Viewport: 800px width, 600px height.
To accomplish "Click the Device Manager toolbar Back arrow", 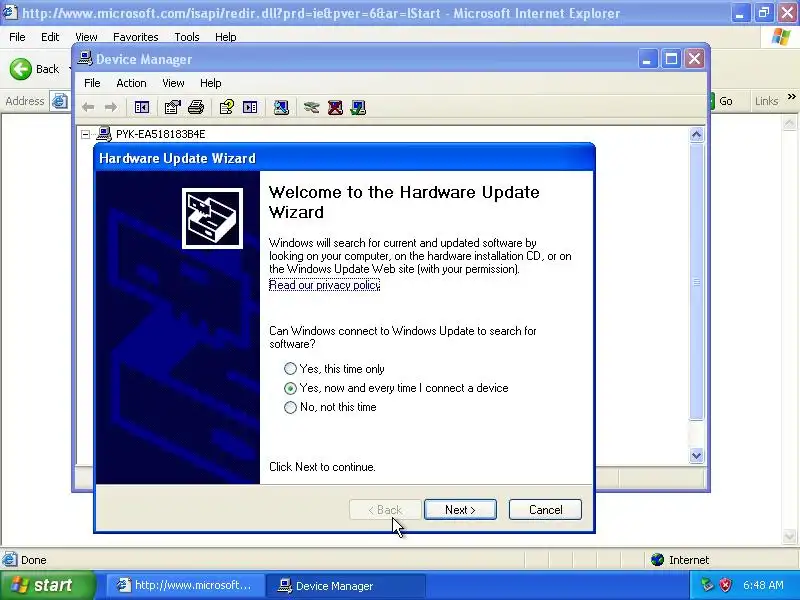I will 88,107.
